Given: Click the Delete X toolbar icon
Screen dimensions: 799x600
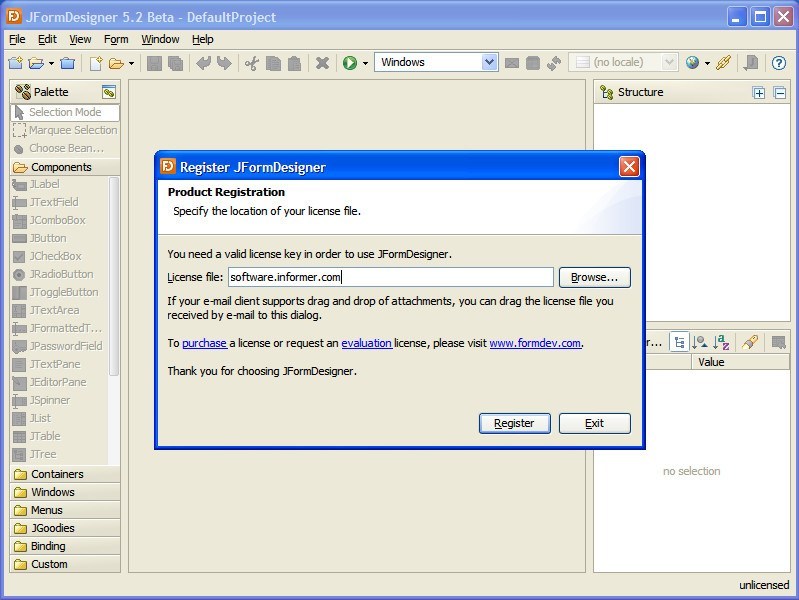Looking at the screenshot, I should pos(322,63).
